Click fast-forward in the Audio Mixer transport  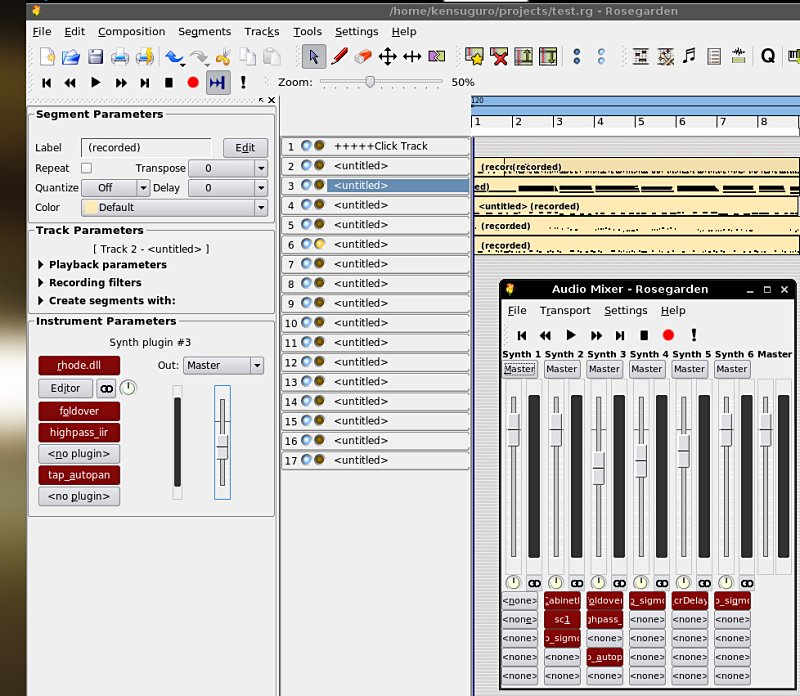(596, 335)
